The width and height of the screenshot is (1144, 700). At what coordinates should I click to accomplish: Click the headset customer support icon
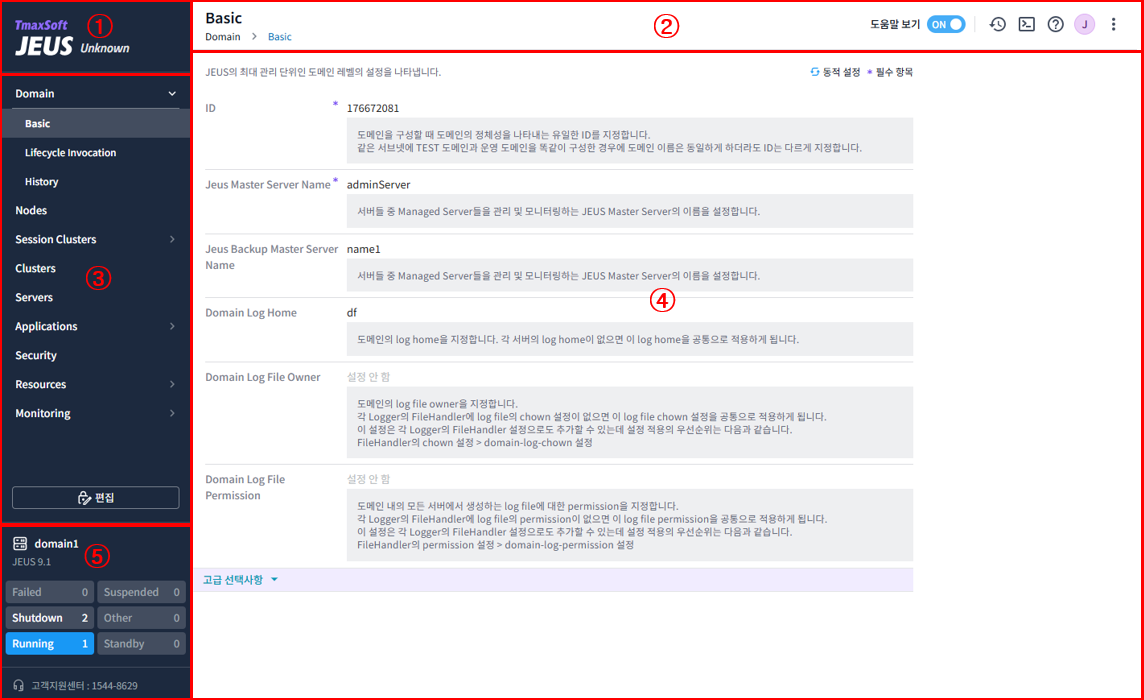[19, 686]
